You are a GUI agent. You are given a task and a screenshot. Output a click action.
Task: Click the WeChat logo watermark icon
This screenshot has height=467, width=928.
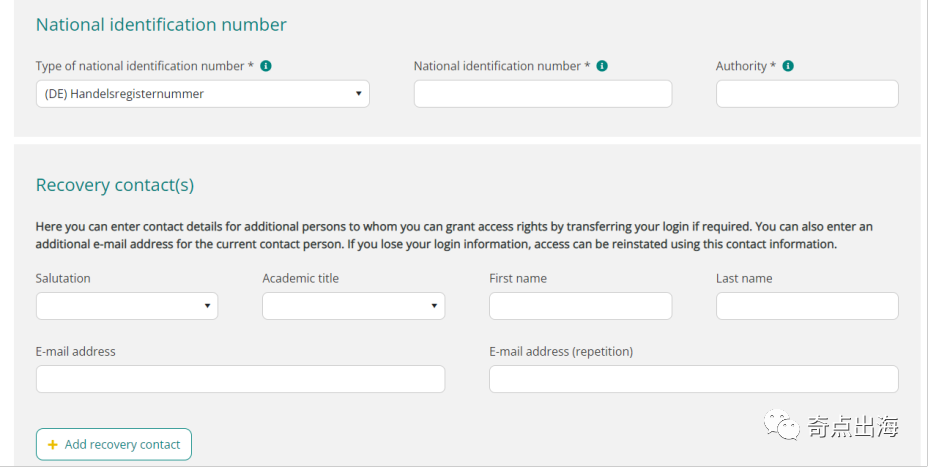(x=781, y=427)
